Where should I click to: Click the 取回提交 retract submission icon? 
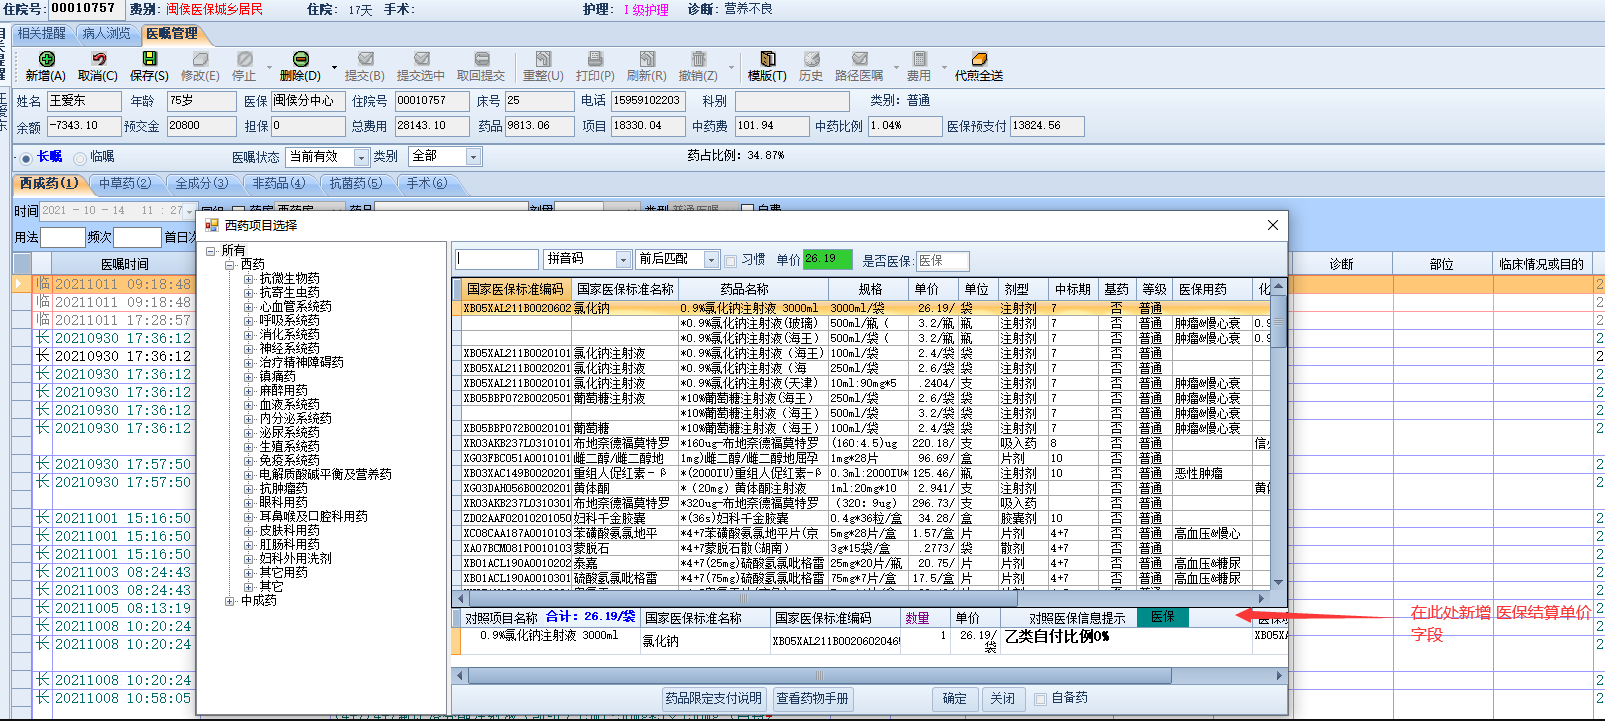pos(481,60)
